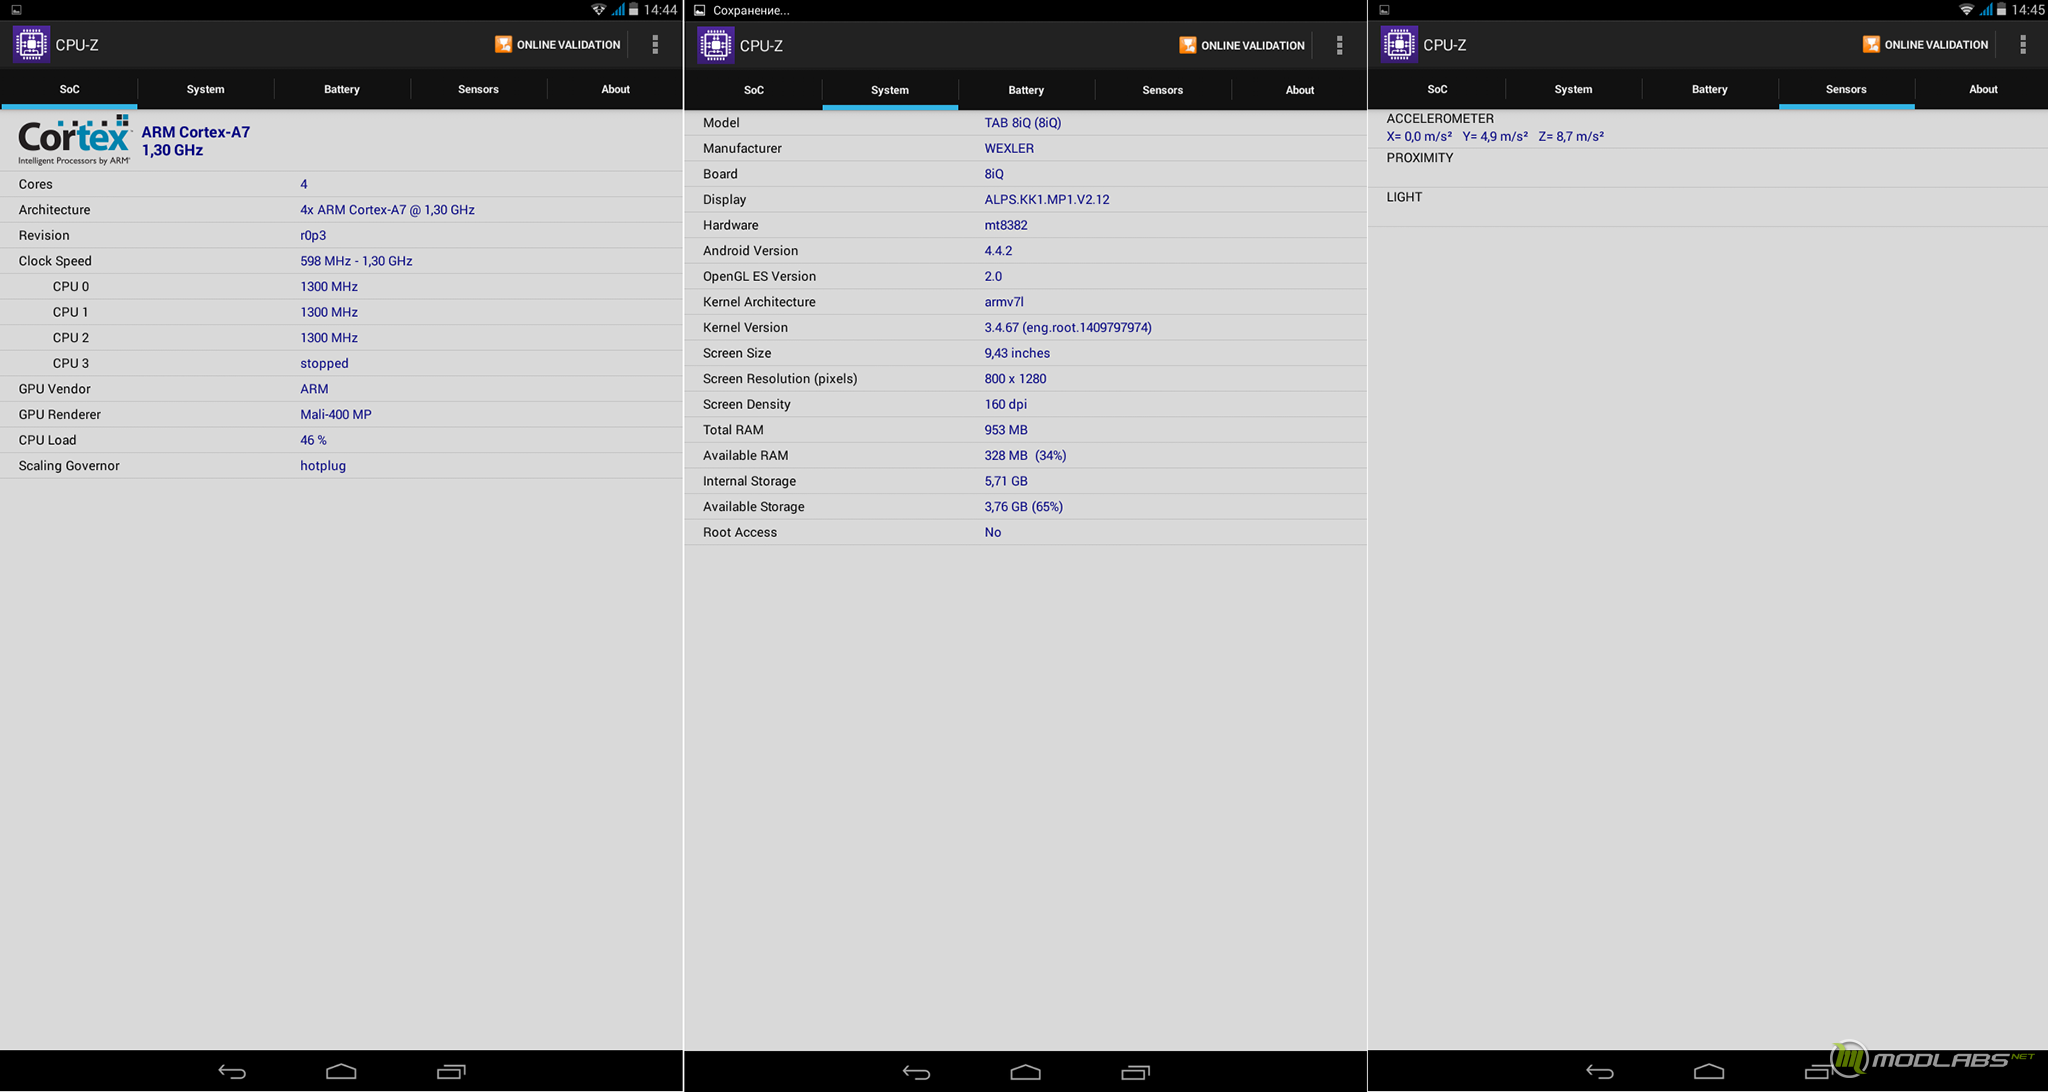Select the Cores row
Screen dimensions: 2048x1092
tap(341, 184)
